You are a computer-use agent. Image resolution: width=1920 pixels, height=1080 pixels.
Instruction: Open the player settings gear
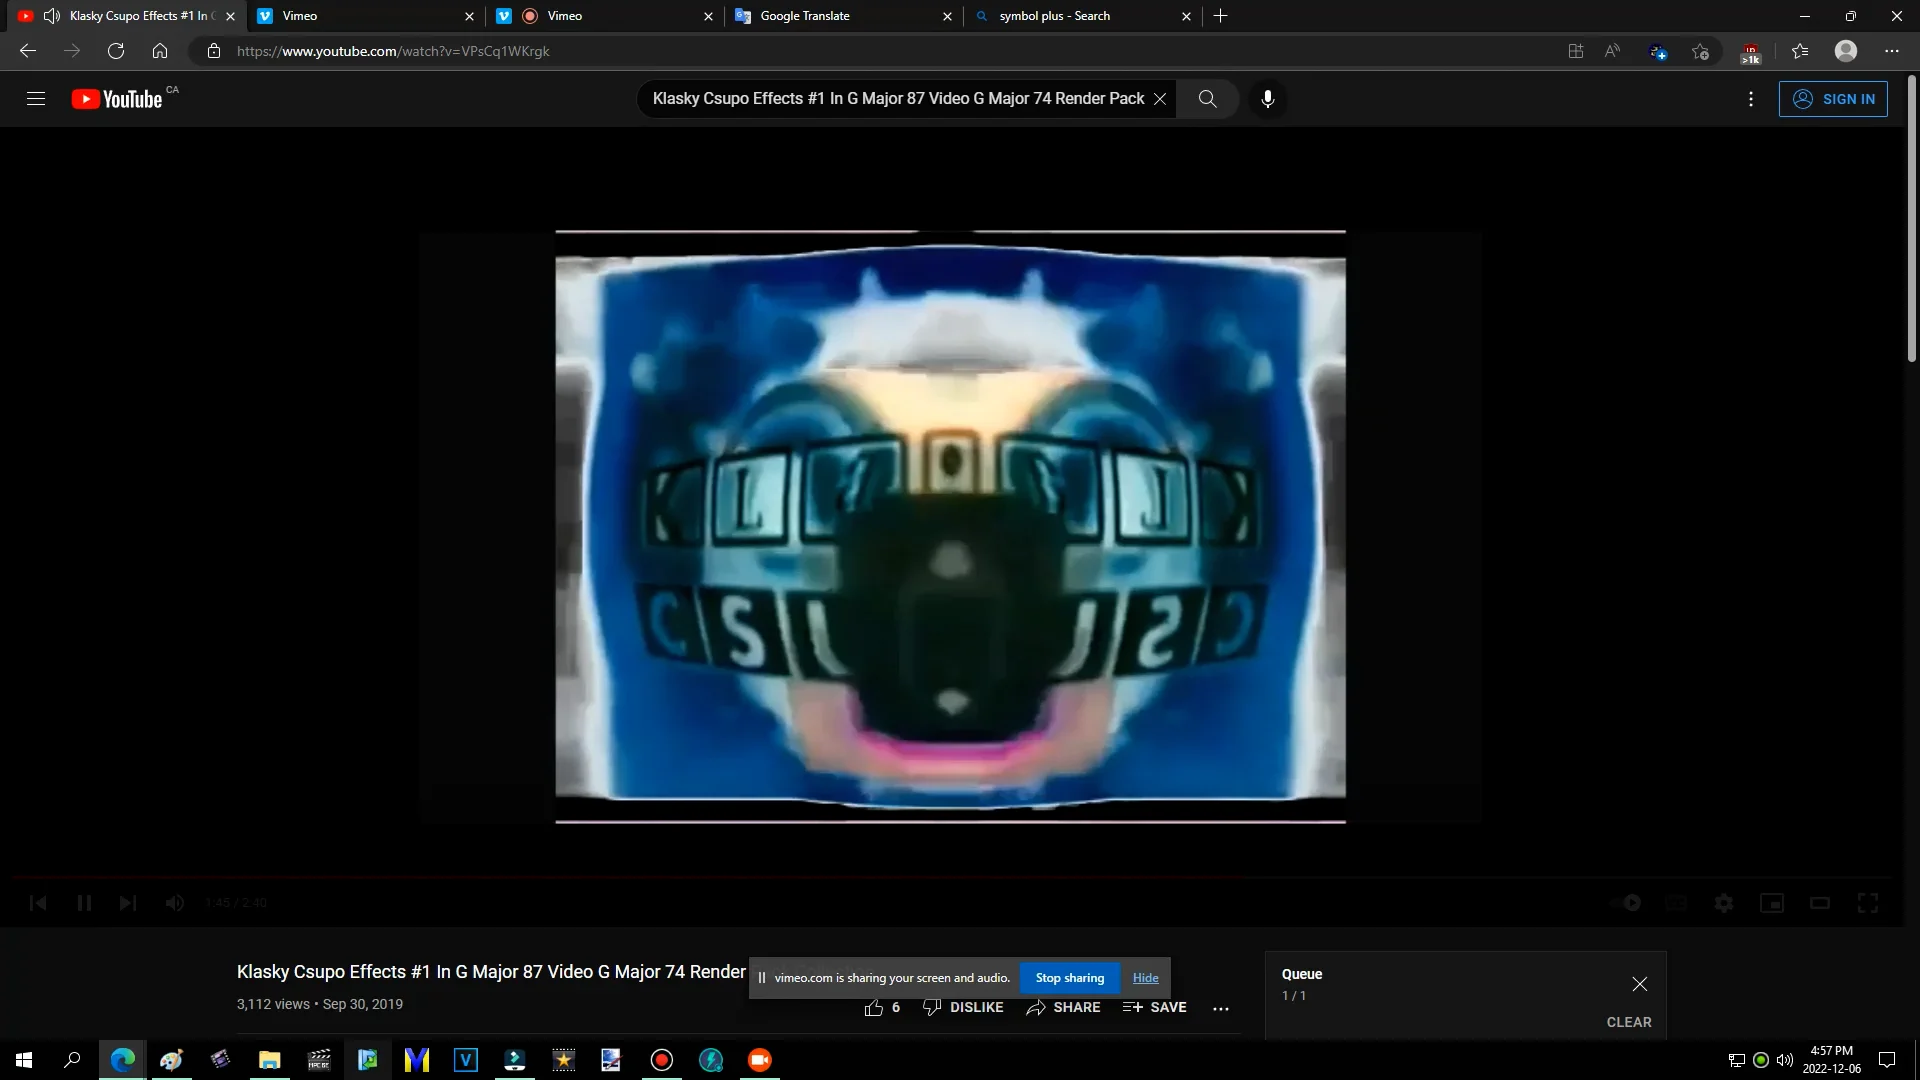coord(1723,902)
